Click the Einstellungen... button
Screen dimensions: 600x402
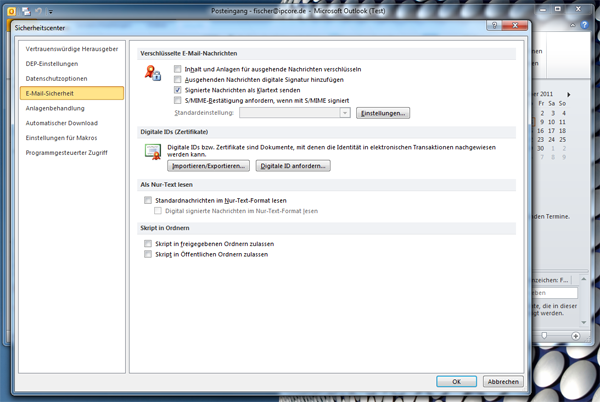point(383,113)
